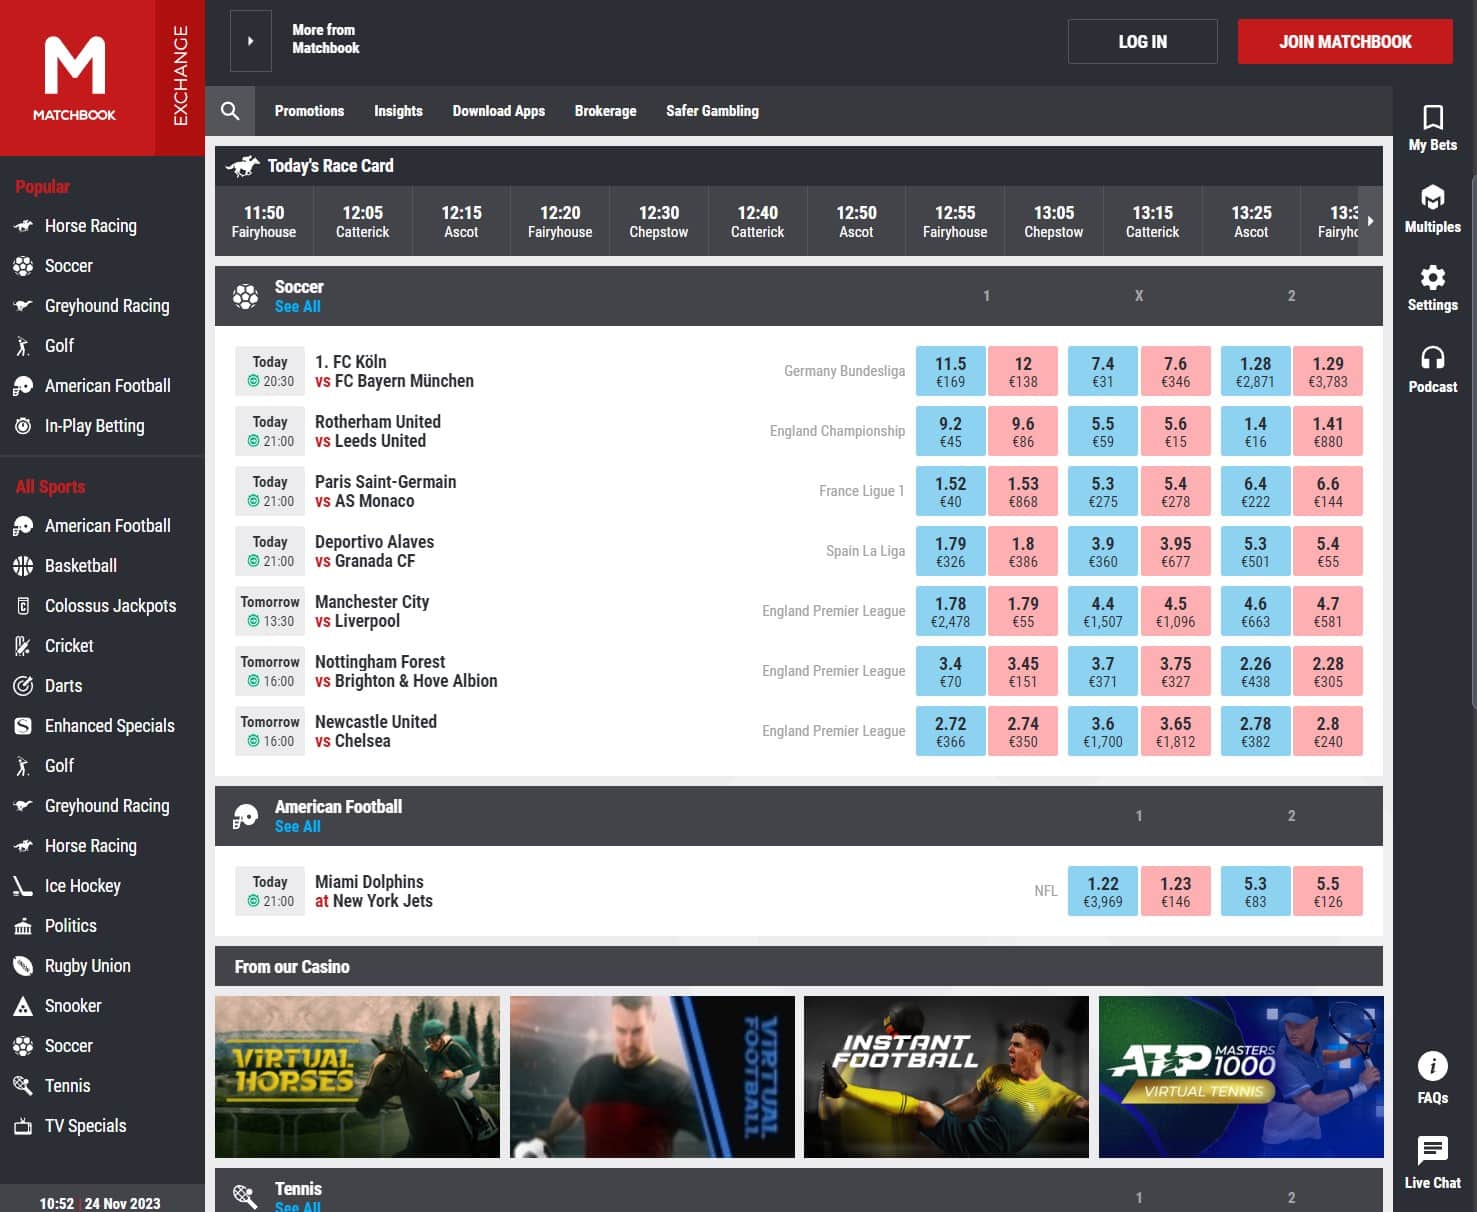Open the Safer Gambling menu item
The height and width of the screenshot is (1212, 1477).
[x=712, y=111]
